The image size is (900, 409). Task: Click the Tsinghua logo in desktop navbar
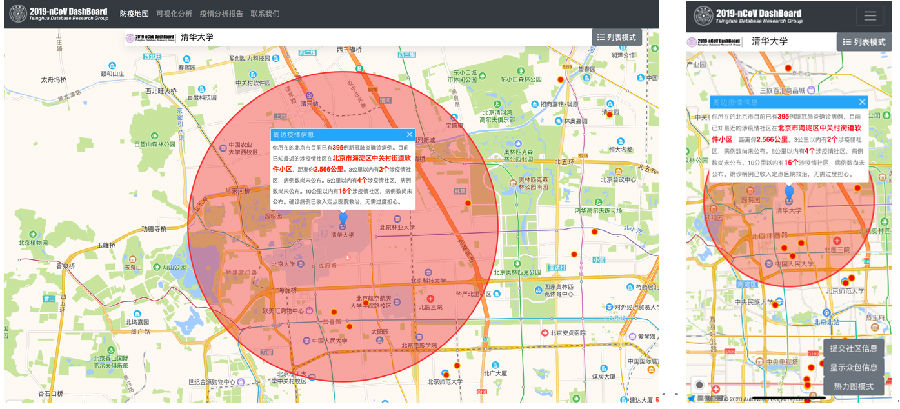[x=15, y=14]
